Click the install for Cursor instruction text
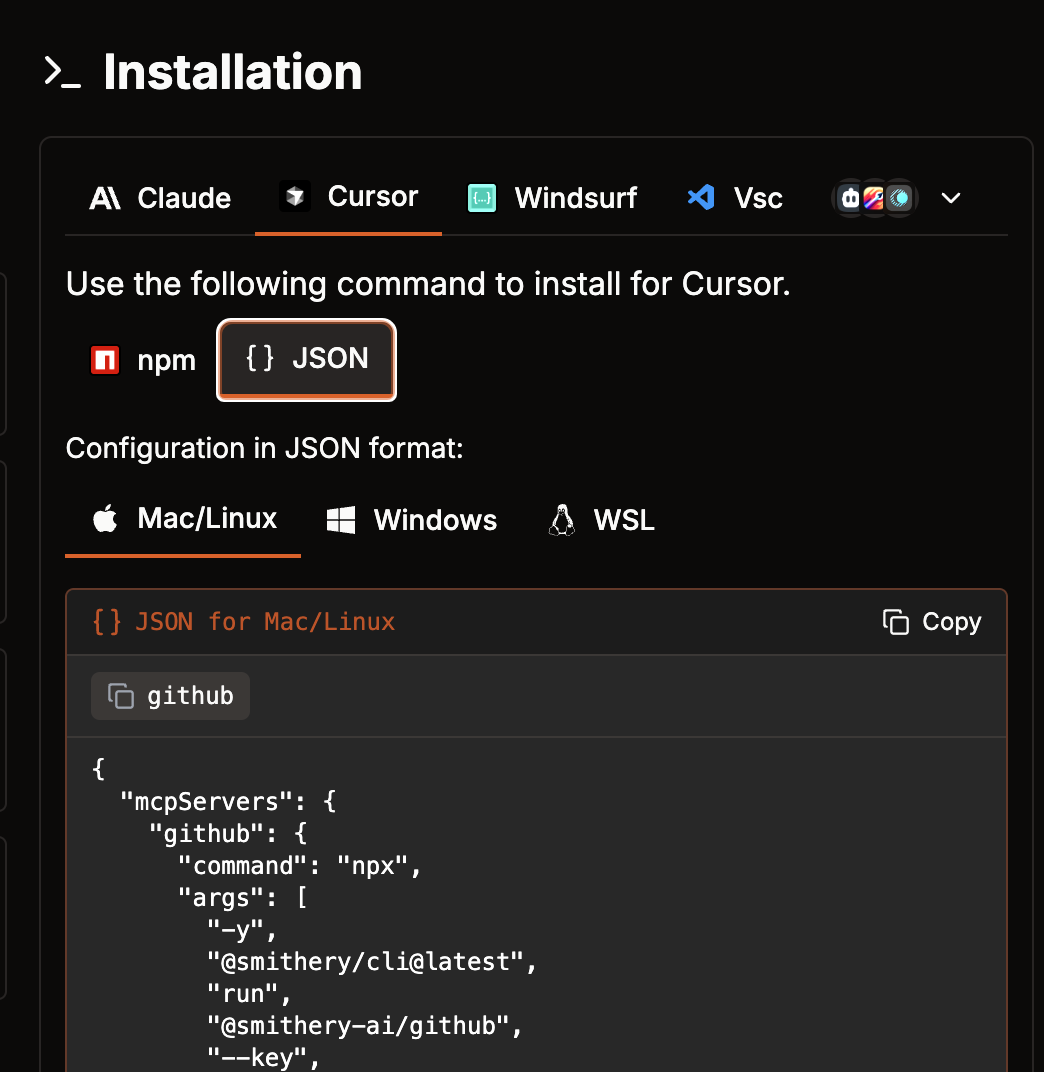1044x1072 pixels. (x=428, y=284)
